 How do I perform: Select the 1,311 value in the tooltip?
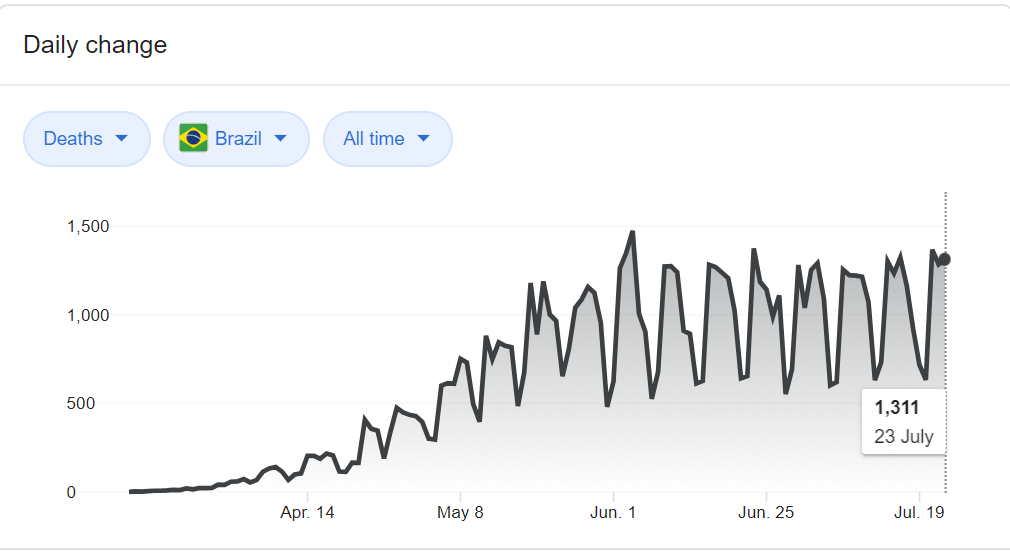896,408
